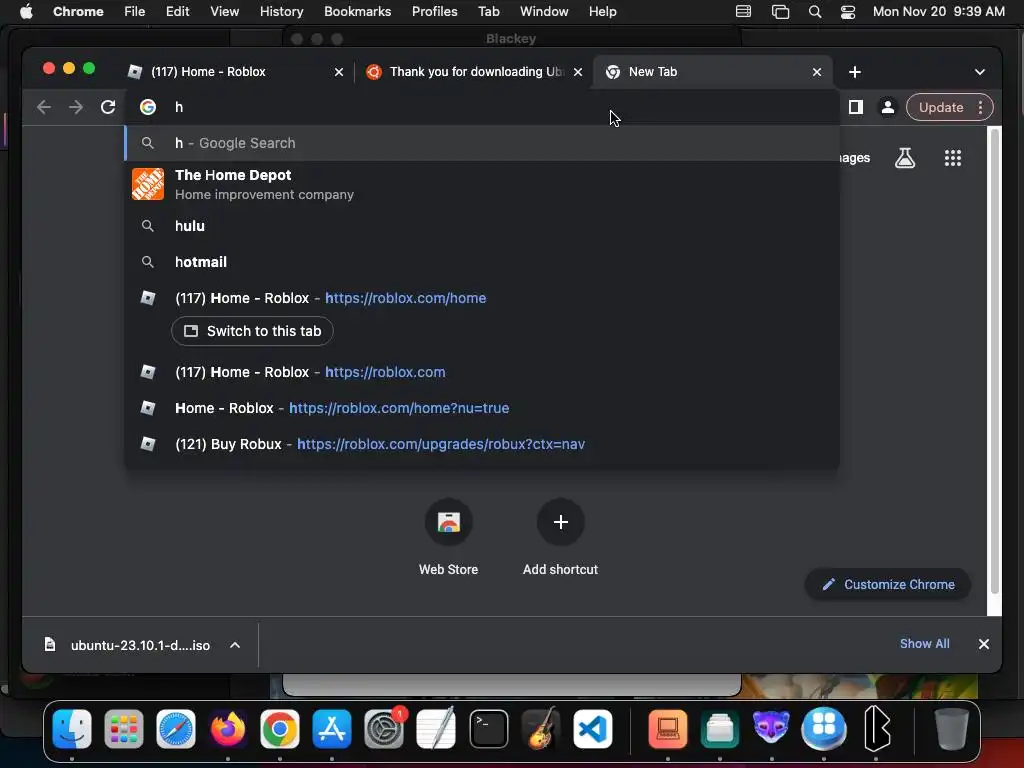Click Customize Chrome button
Viewport: 1024px width, 768px height.
tap(888, 584)
